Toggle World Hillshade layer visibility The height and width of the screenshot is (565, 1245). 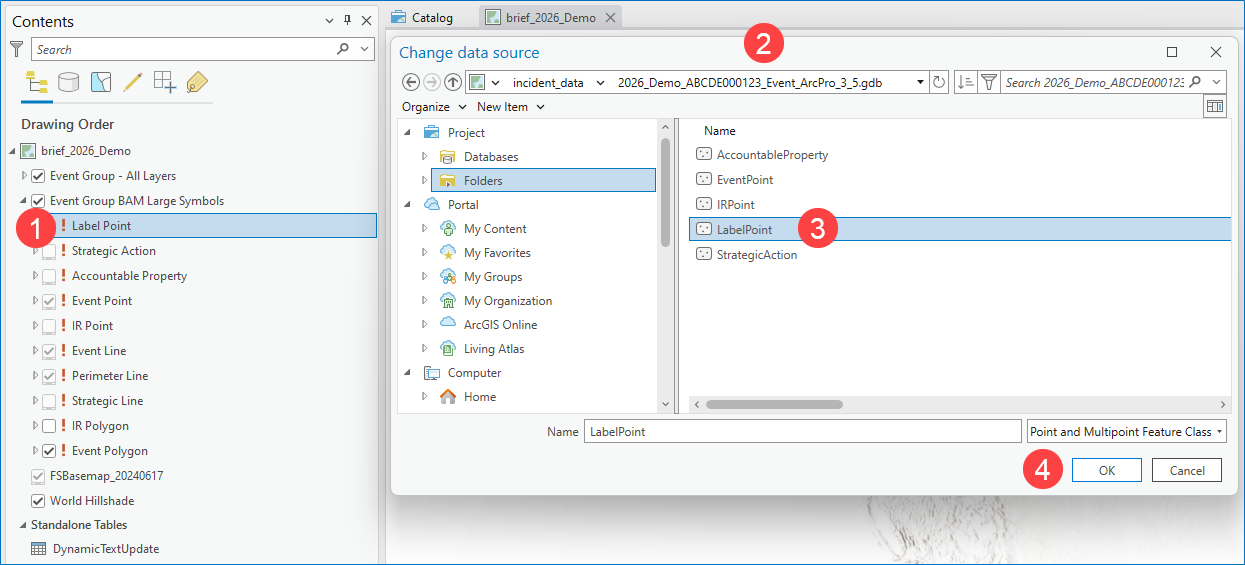point(39,501)
